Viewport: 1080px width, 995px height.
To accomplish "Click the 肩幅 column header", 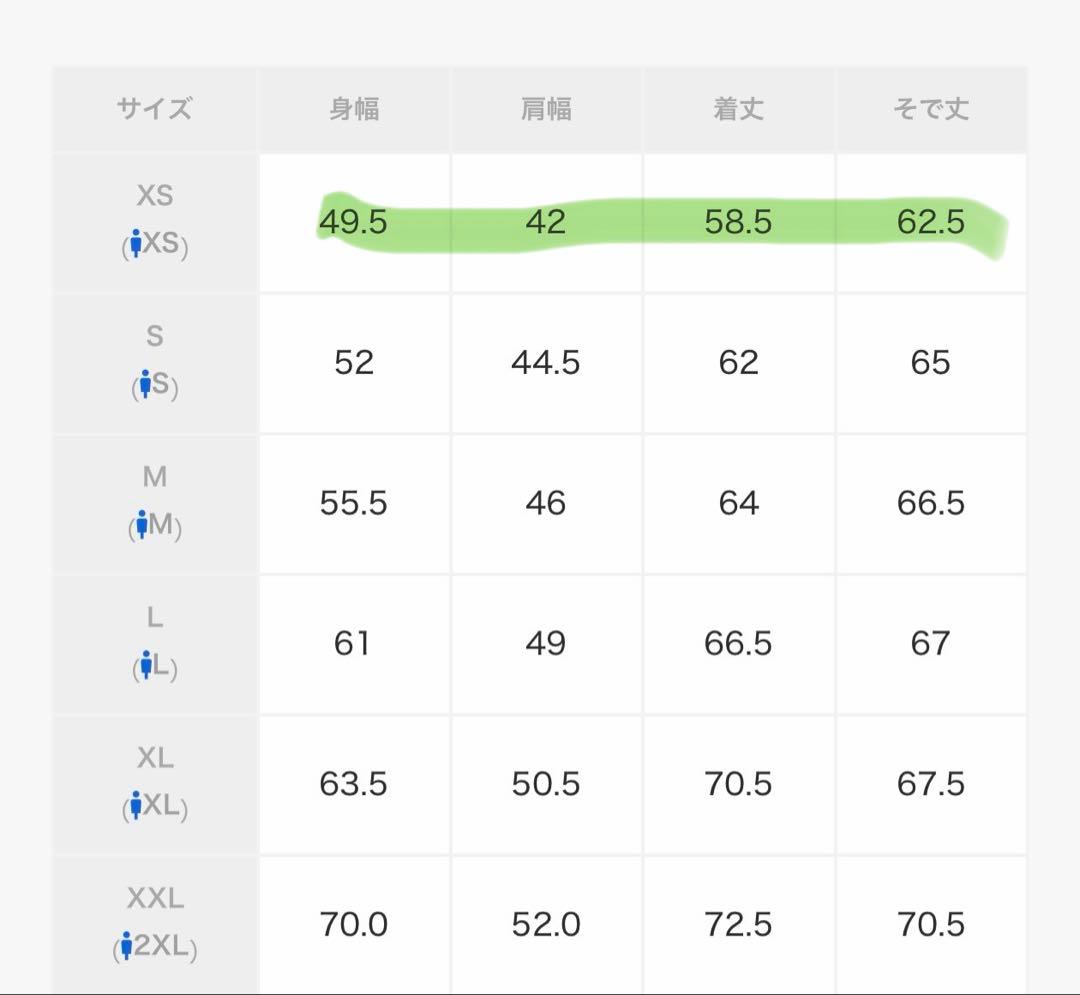I will (x=546, y=108).
